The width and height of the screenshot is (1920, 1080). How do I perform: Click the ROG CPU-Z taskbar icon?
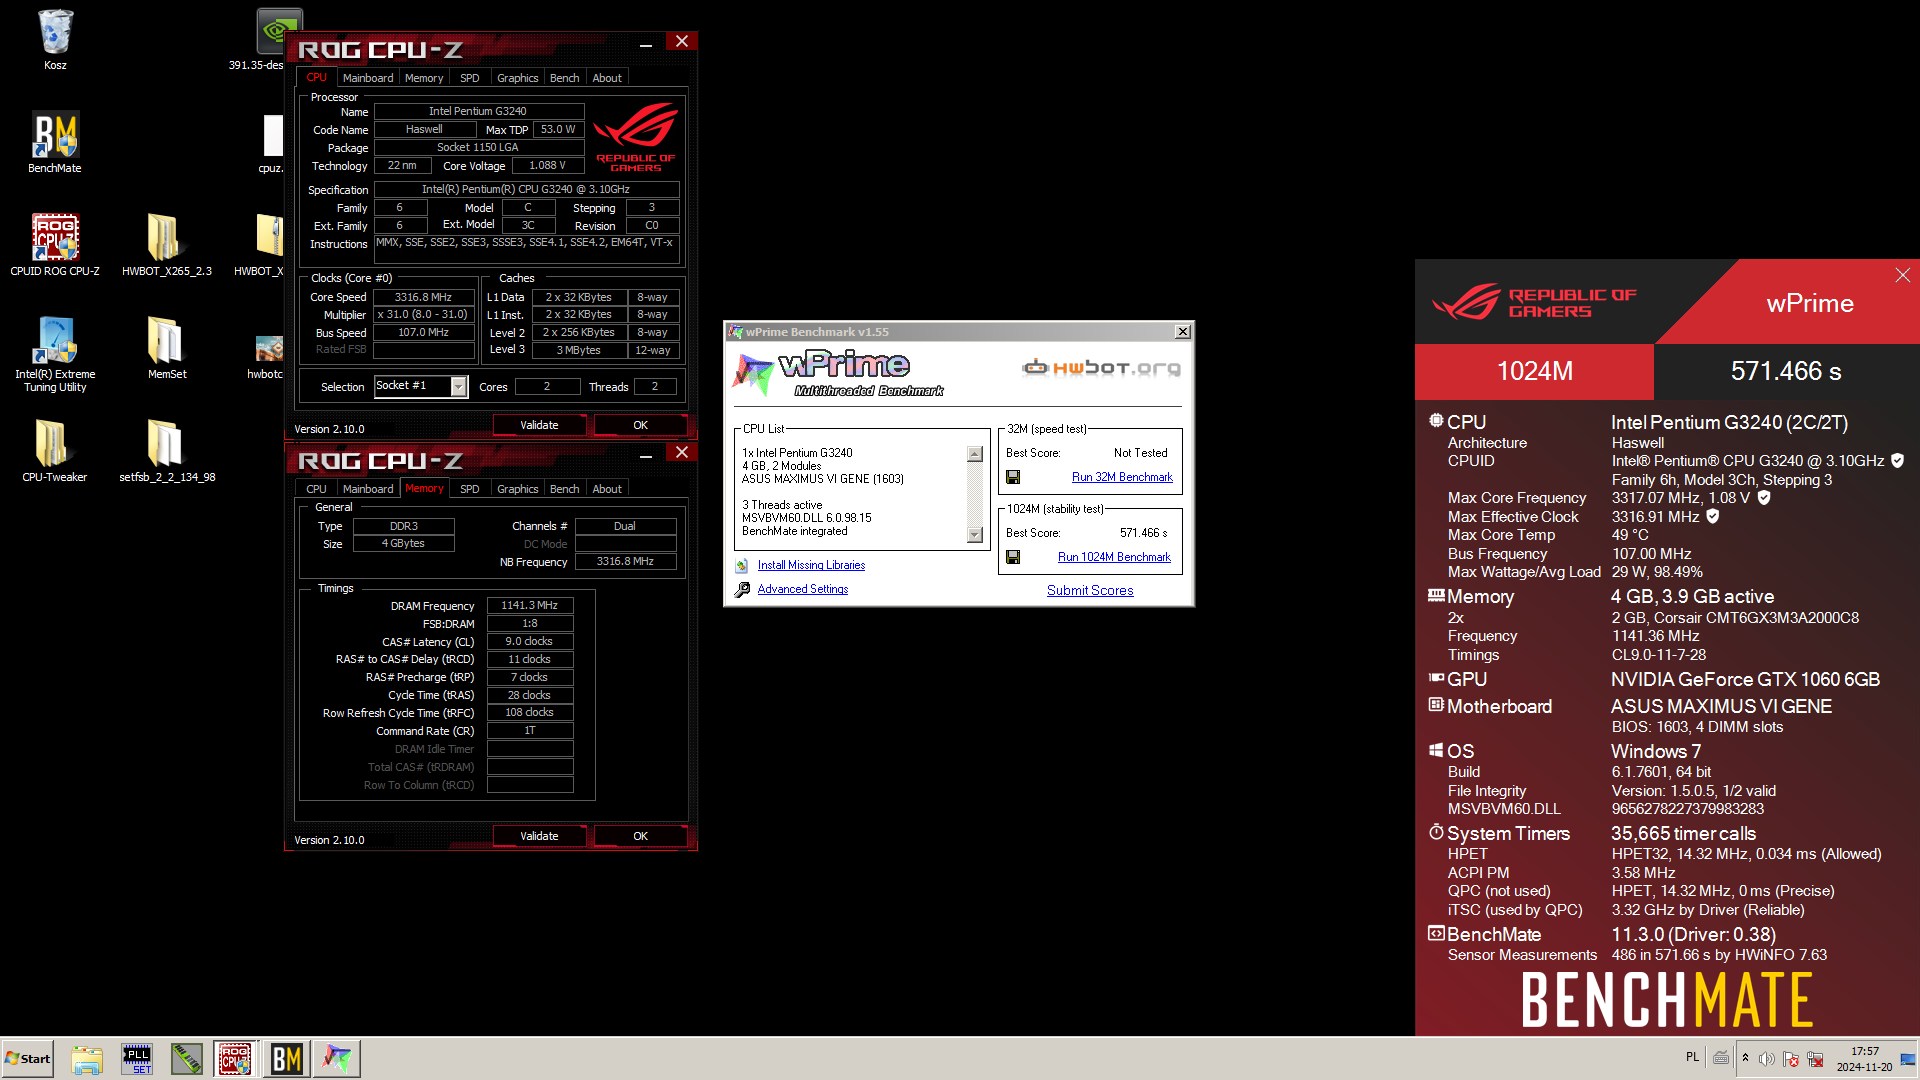click(x=235, y=1058)
